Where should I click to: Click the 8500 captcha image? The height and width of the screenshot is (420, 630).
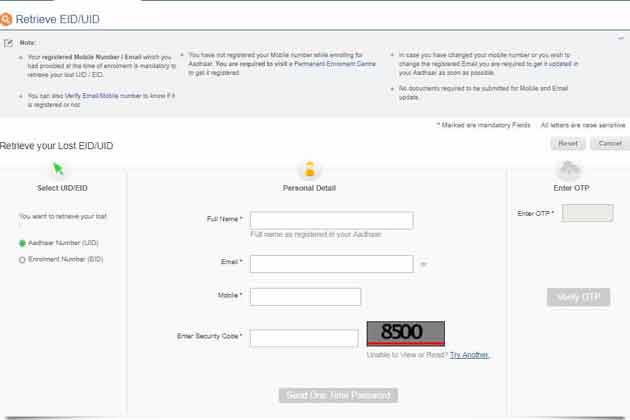pos(405,333)
